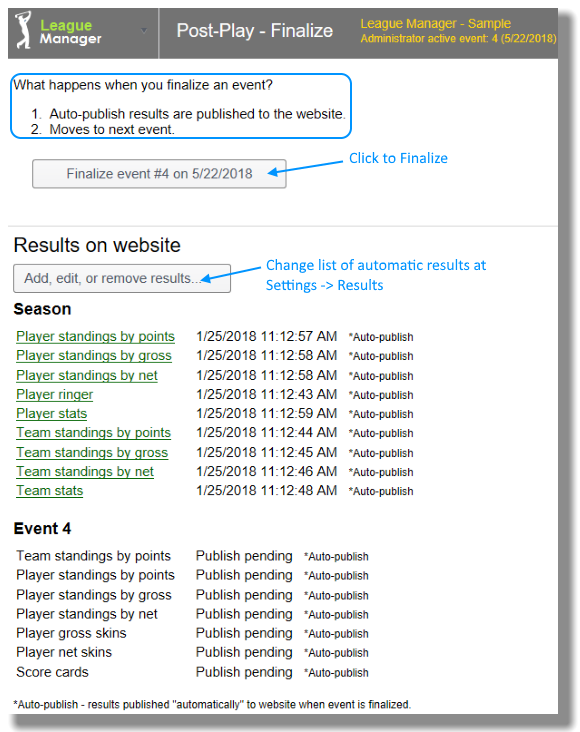
Task: Click League Manager - Sample header text
Action: click(435, 23)
